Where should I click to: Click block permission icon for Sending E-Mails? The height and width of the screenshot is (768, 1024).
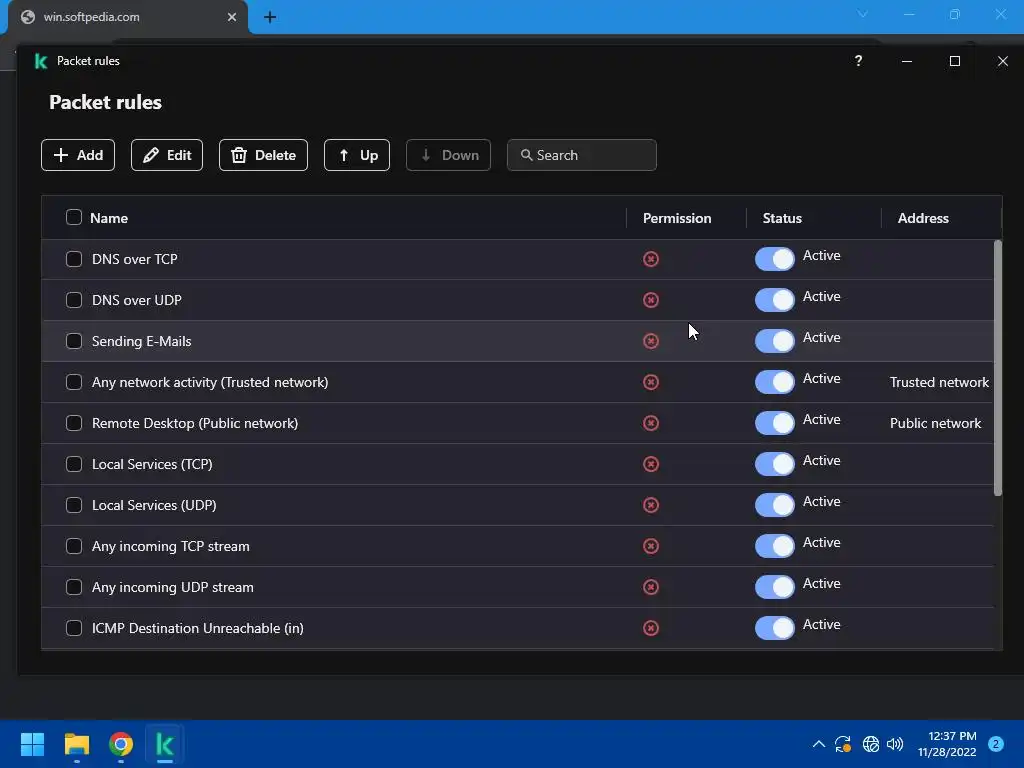650,341
